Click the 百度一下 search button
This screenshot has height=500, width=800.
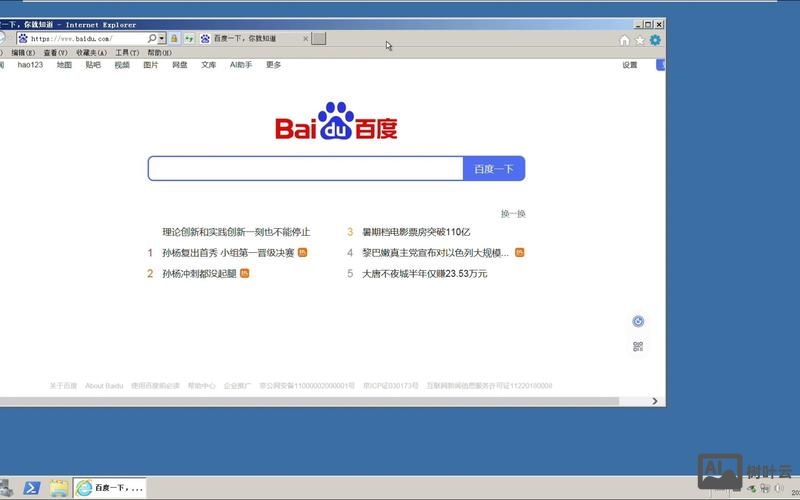tap(494, 168)
